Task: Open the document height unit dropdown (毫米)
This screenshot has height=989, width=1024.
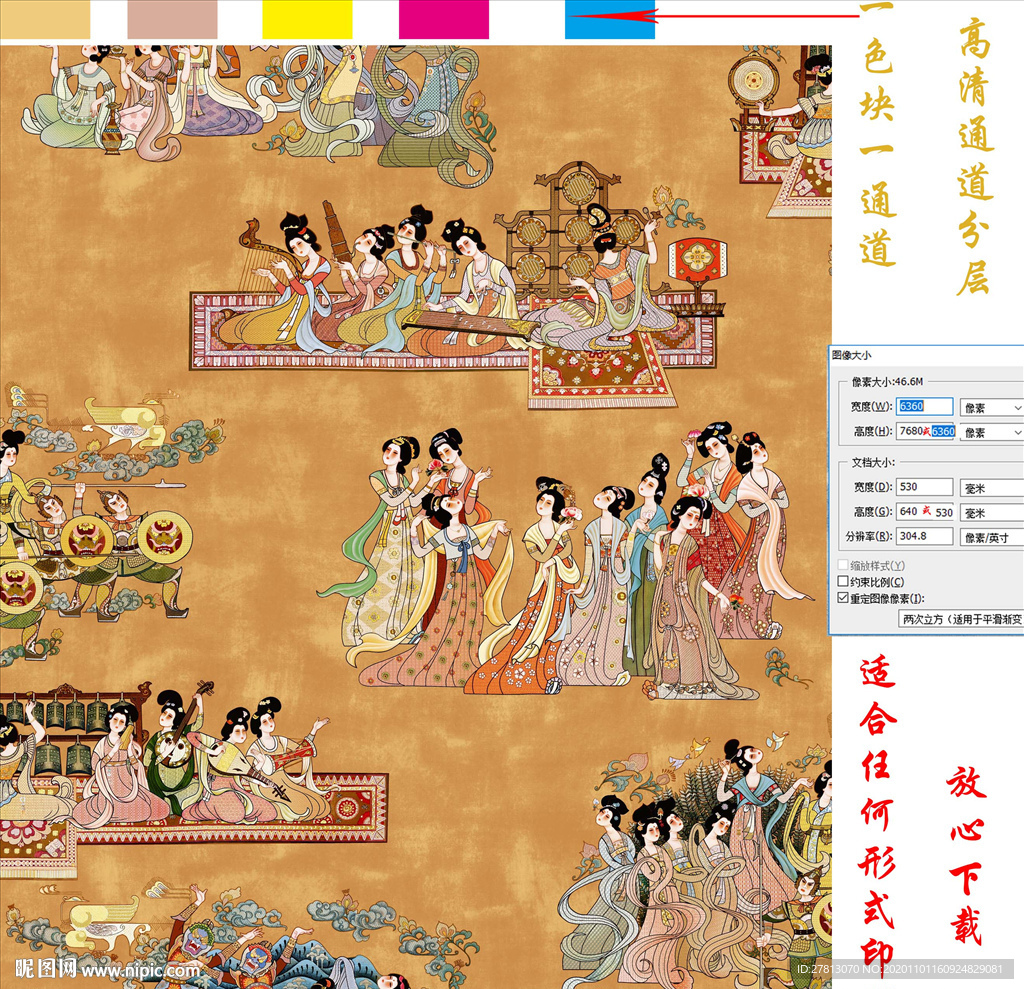Action: pos(991,513)
